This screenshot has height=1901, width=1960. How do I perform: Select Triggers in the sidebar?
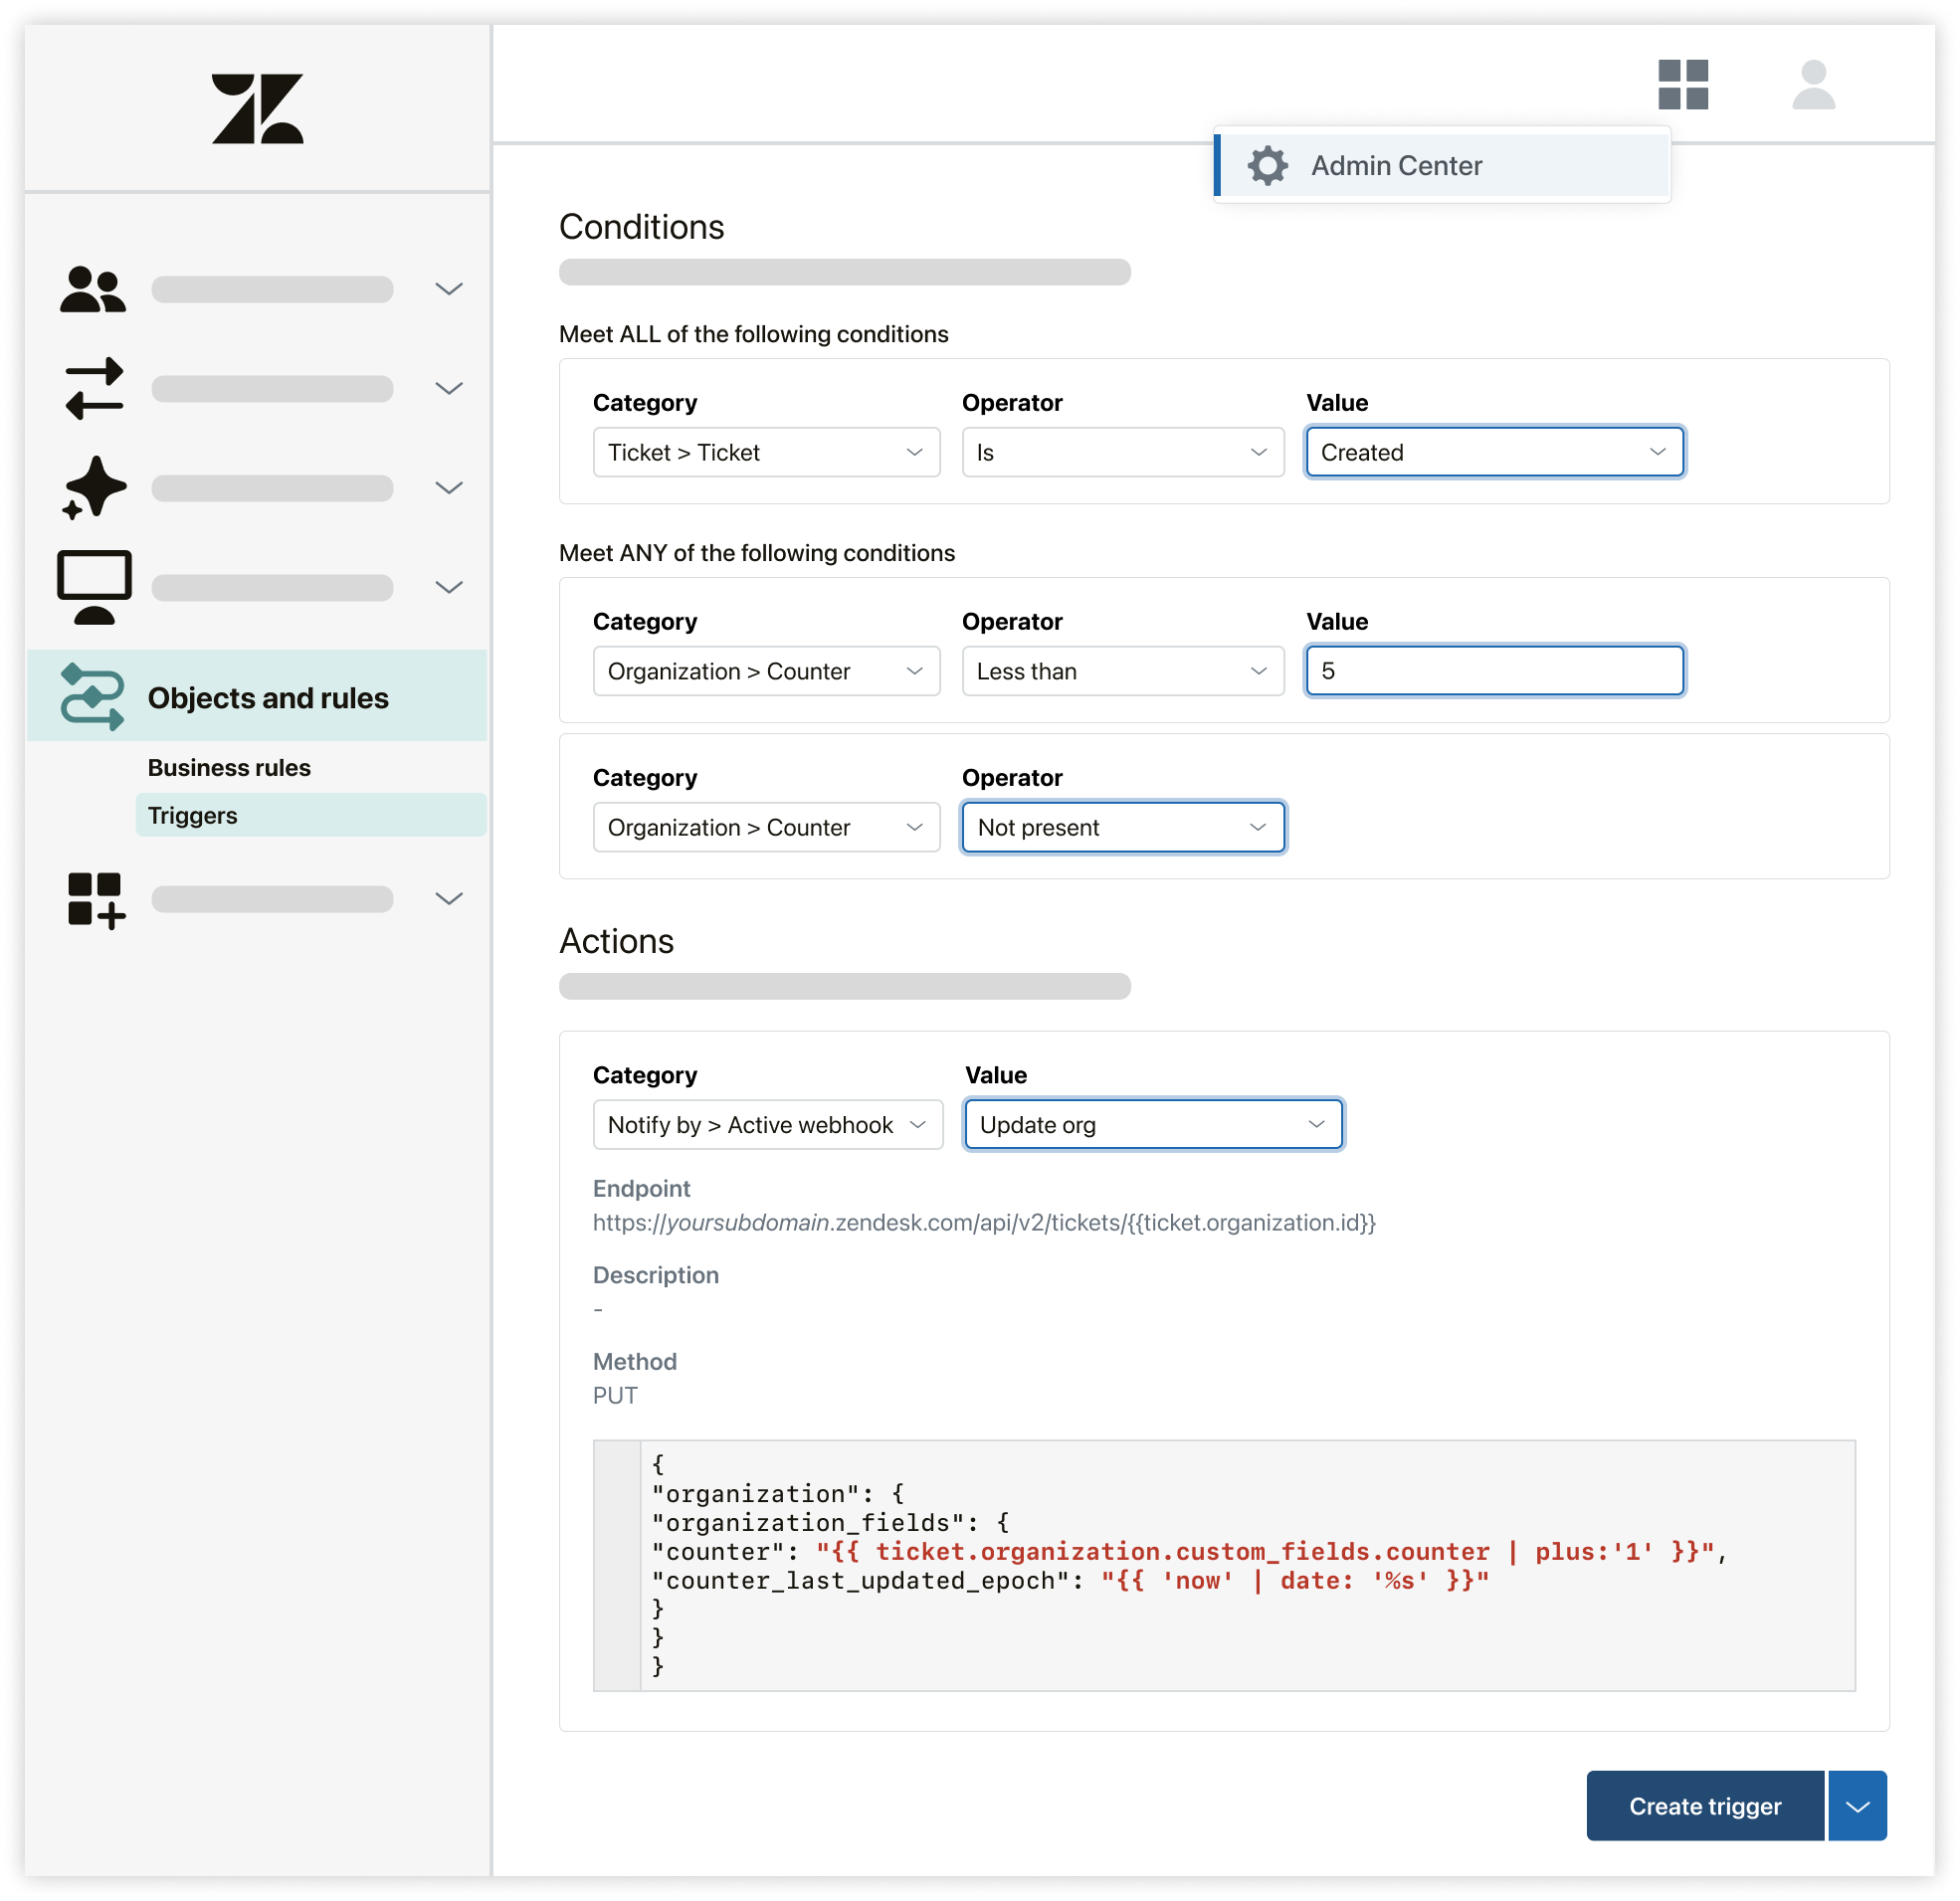[x=193, y=815]
